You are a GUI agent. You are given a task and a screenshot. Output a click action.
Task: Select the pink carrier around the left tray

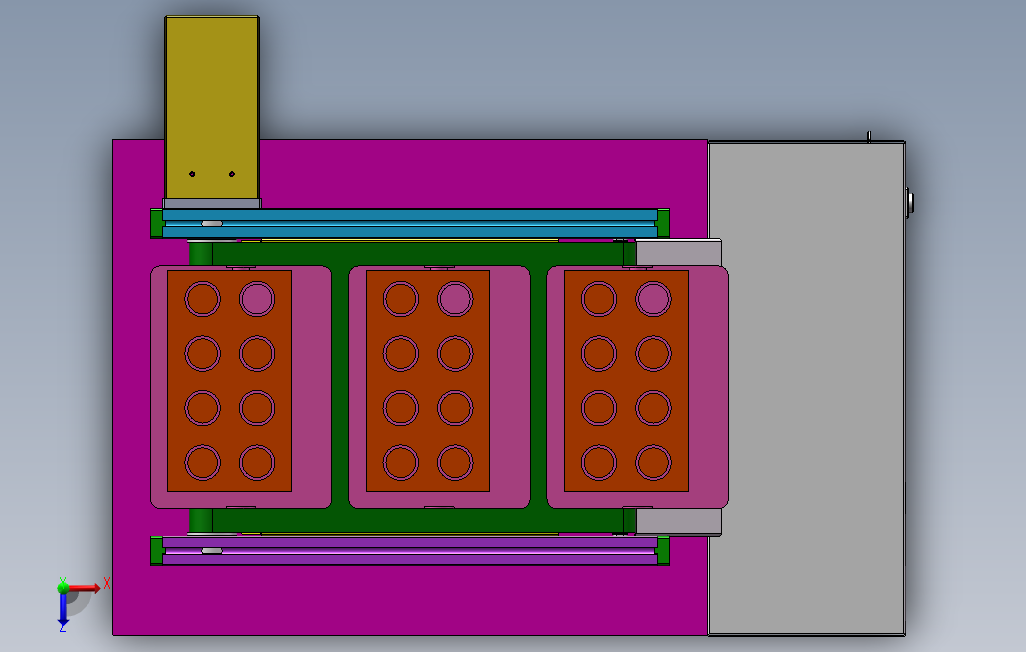[x=311, y=387]
